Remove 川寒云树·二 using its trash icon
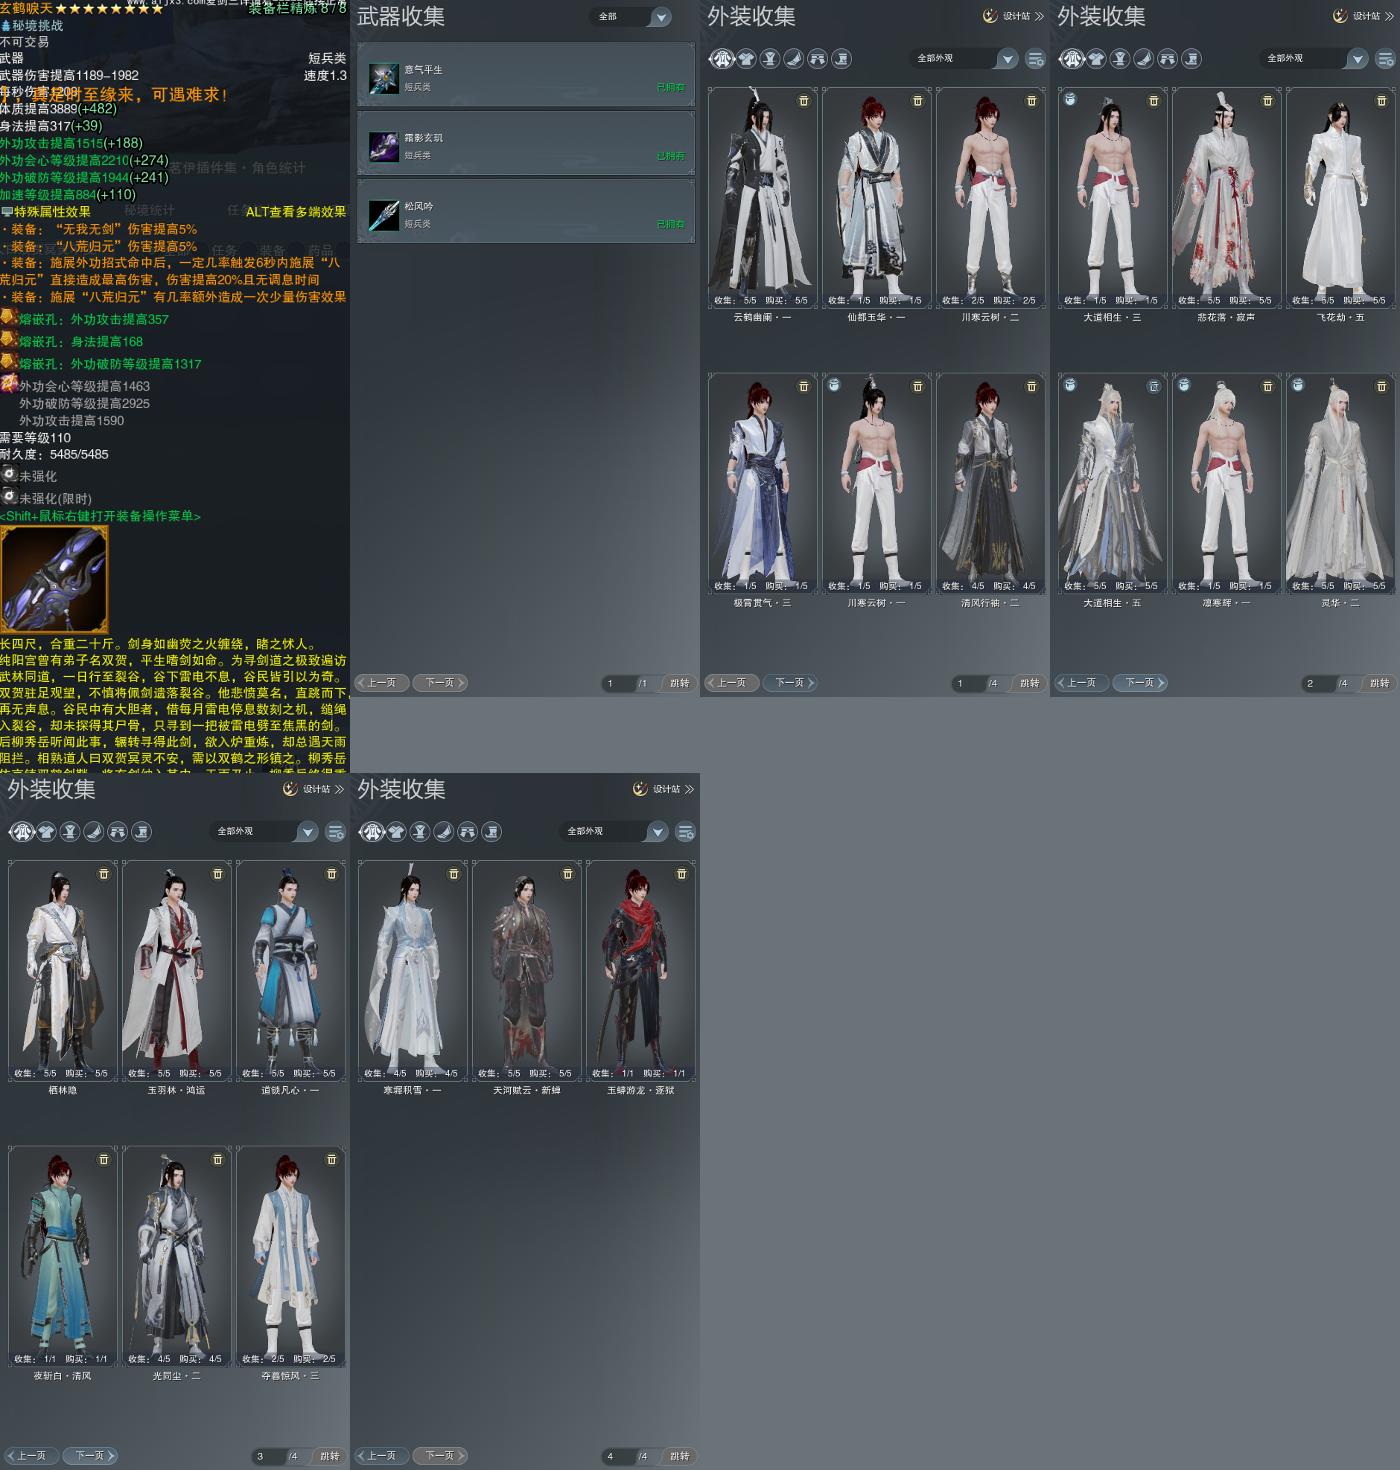The image size is (1400, 1470). (x=1032, y=101)
